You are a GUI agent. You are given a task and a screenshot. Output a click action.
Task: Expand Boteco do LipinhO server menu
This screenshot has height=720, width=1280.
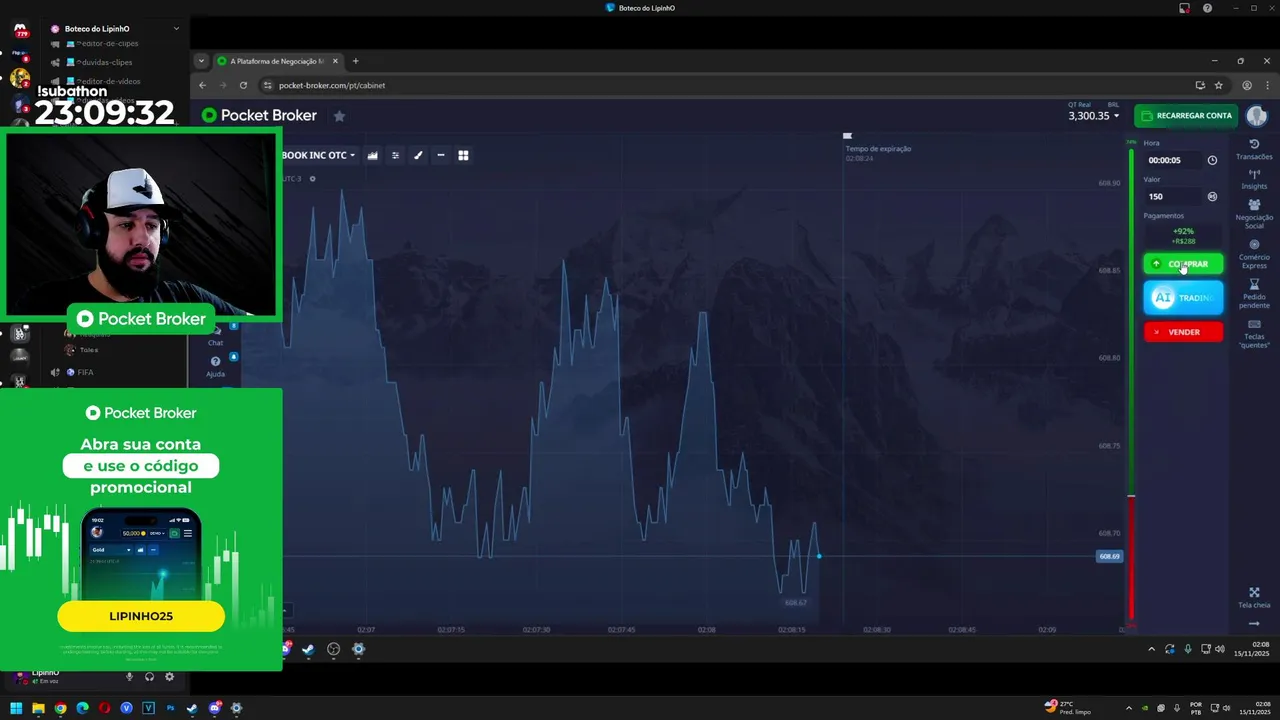(x=176, y=29)
